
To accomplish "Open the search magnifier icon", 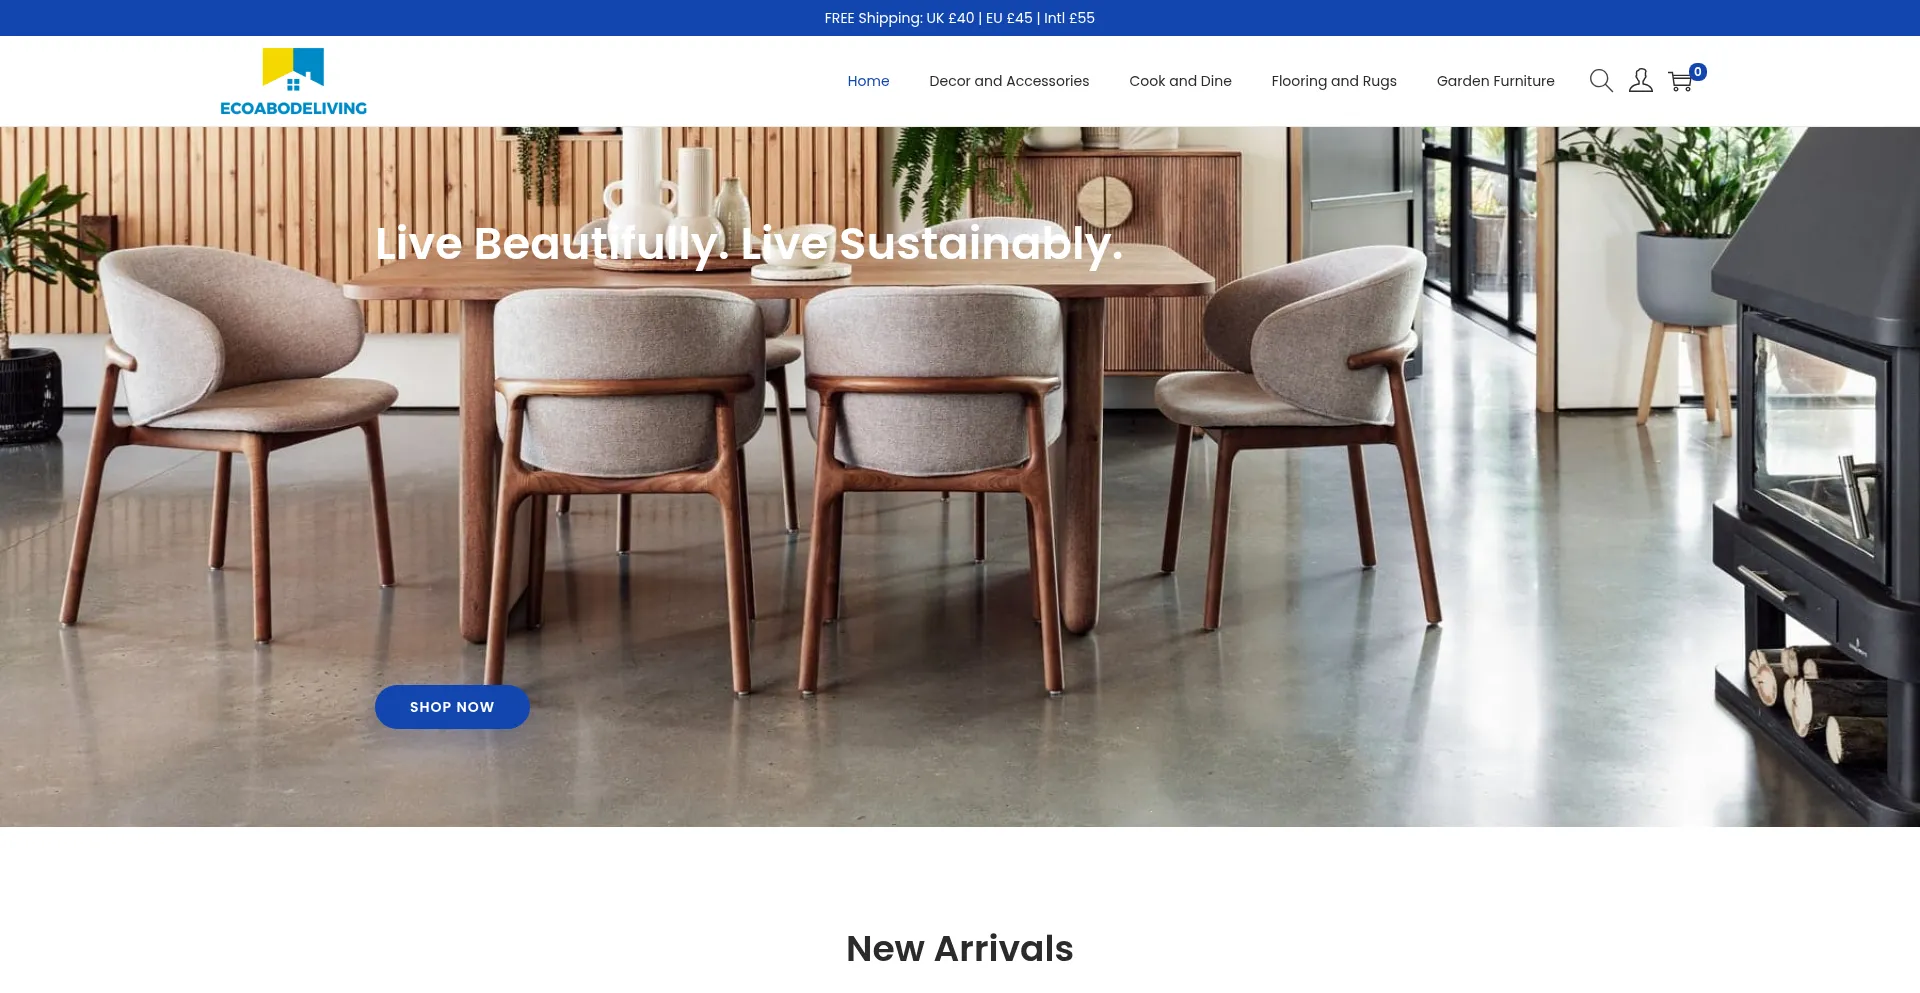I will point(1601,81).
